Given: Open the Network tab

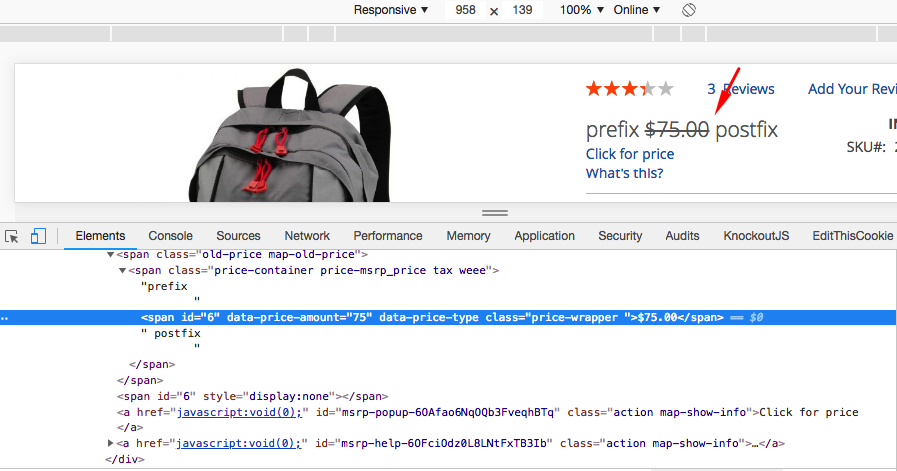Looking at the screenshot, I should click(307, 236).
